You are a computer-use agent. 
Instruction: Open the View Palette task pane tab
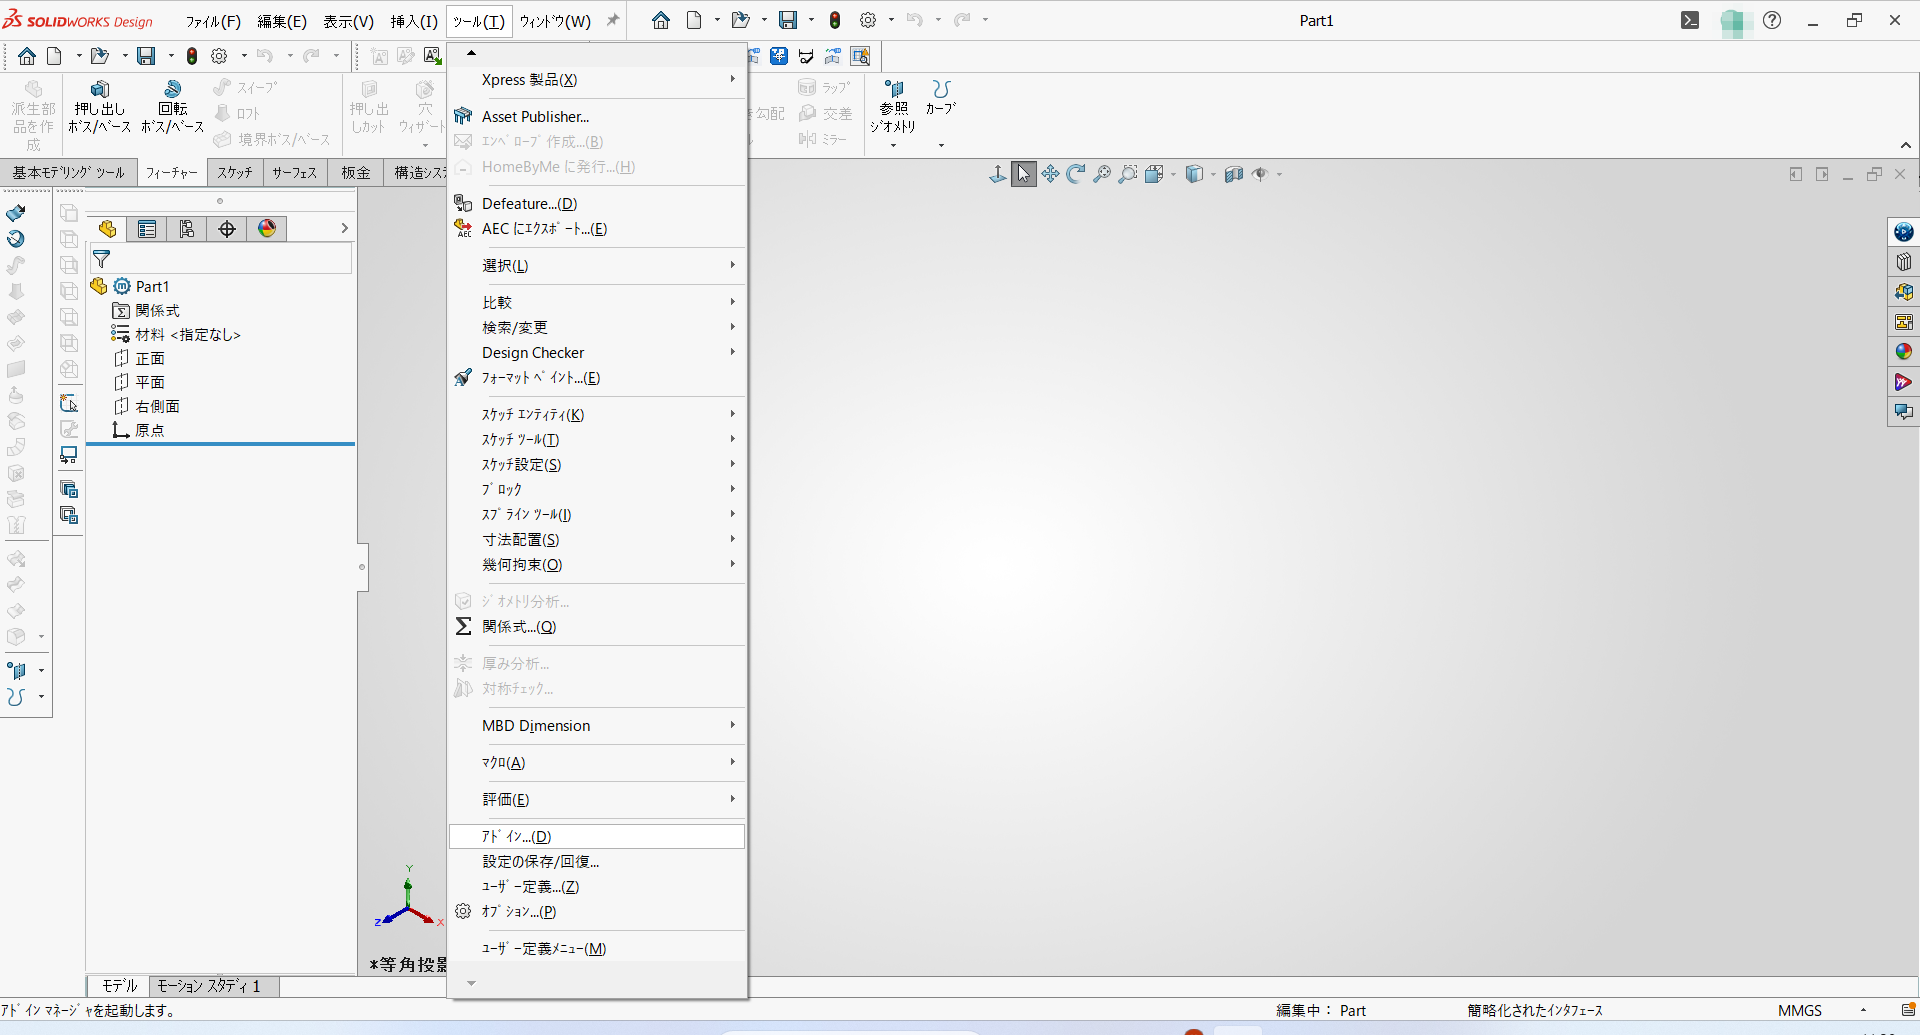pos(1904,322)
